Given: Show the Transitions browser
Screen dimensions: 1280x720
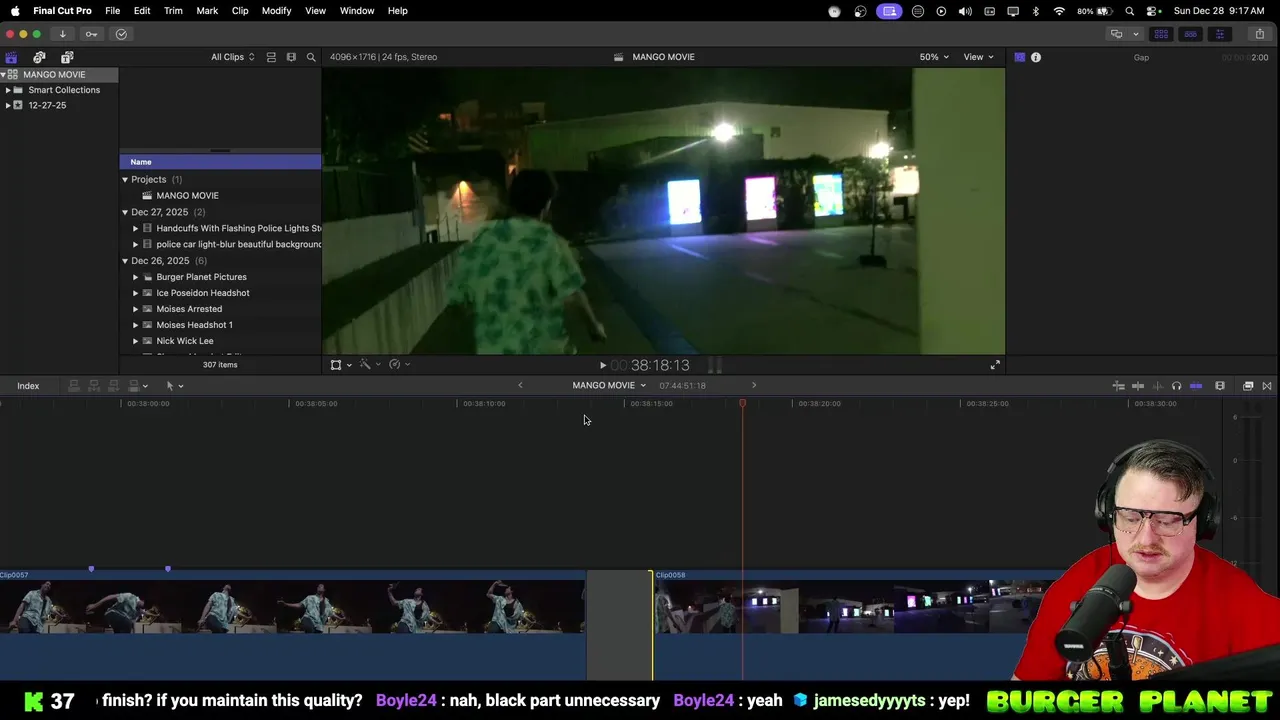Looking at the screenshot, I should tap(1267, 386).
